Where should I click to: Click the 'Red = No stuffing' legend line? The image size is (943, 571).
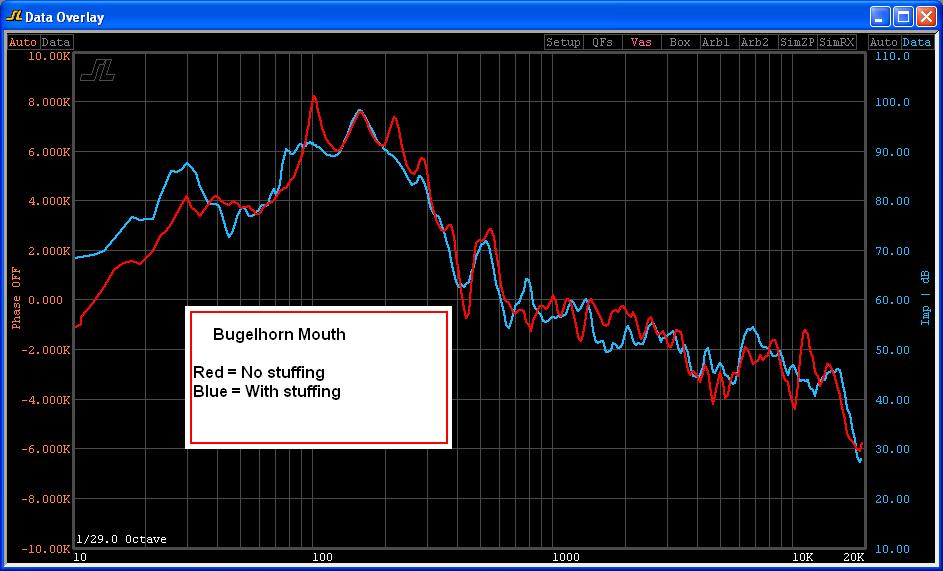point(259,372)
